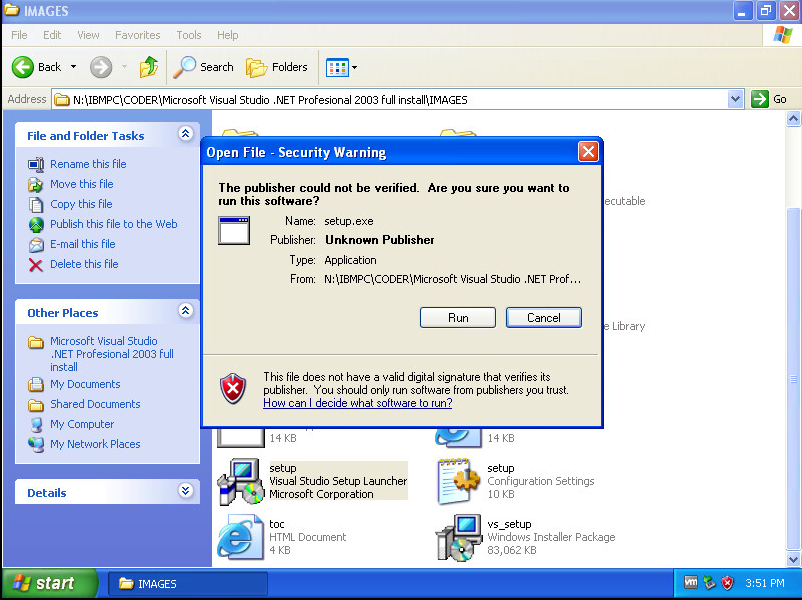This screenshot has height=600, width=802.
Task: Toggle the Folders pane button
Action: point(277,67)
